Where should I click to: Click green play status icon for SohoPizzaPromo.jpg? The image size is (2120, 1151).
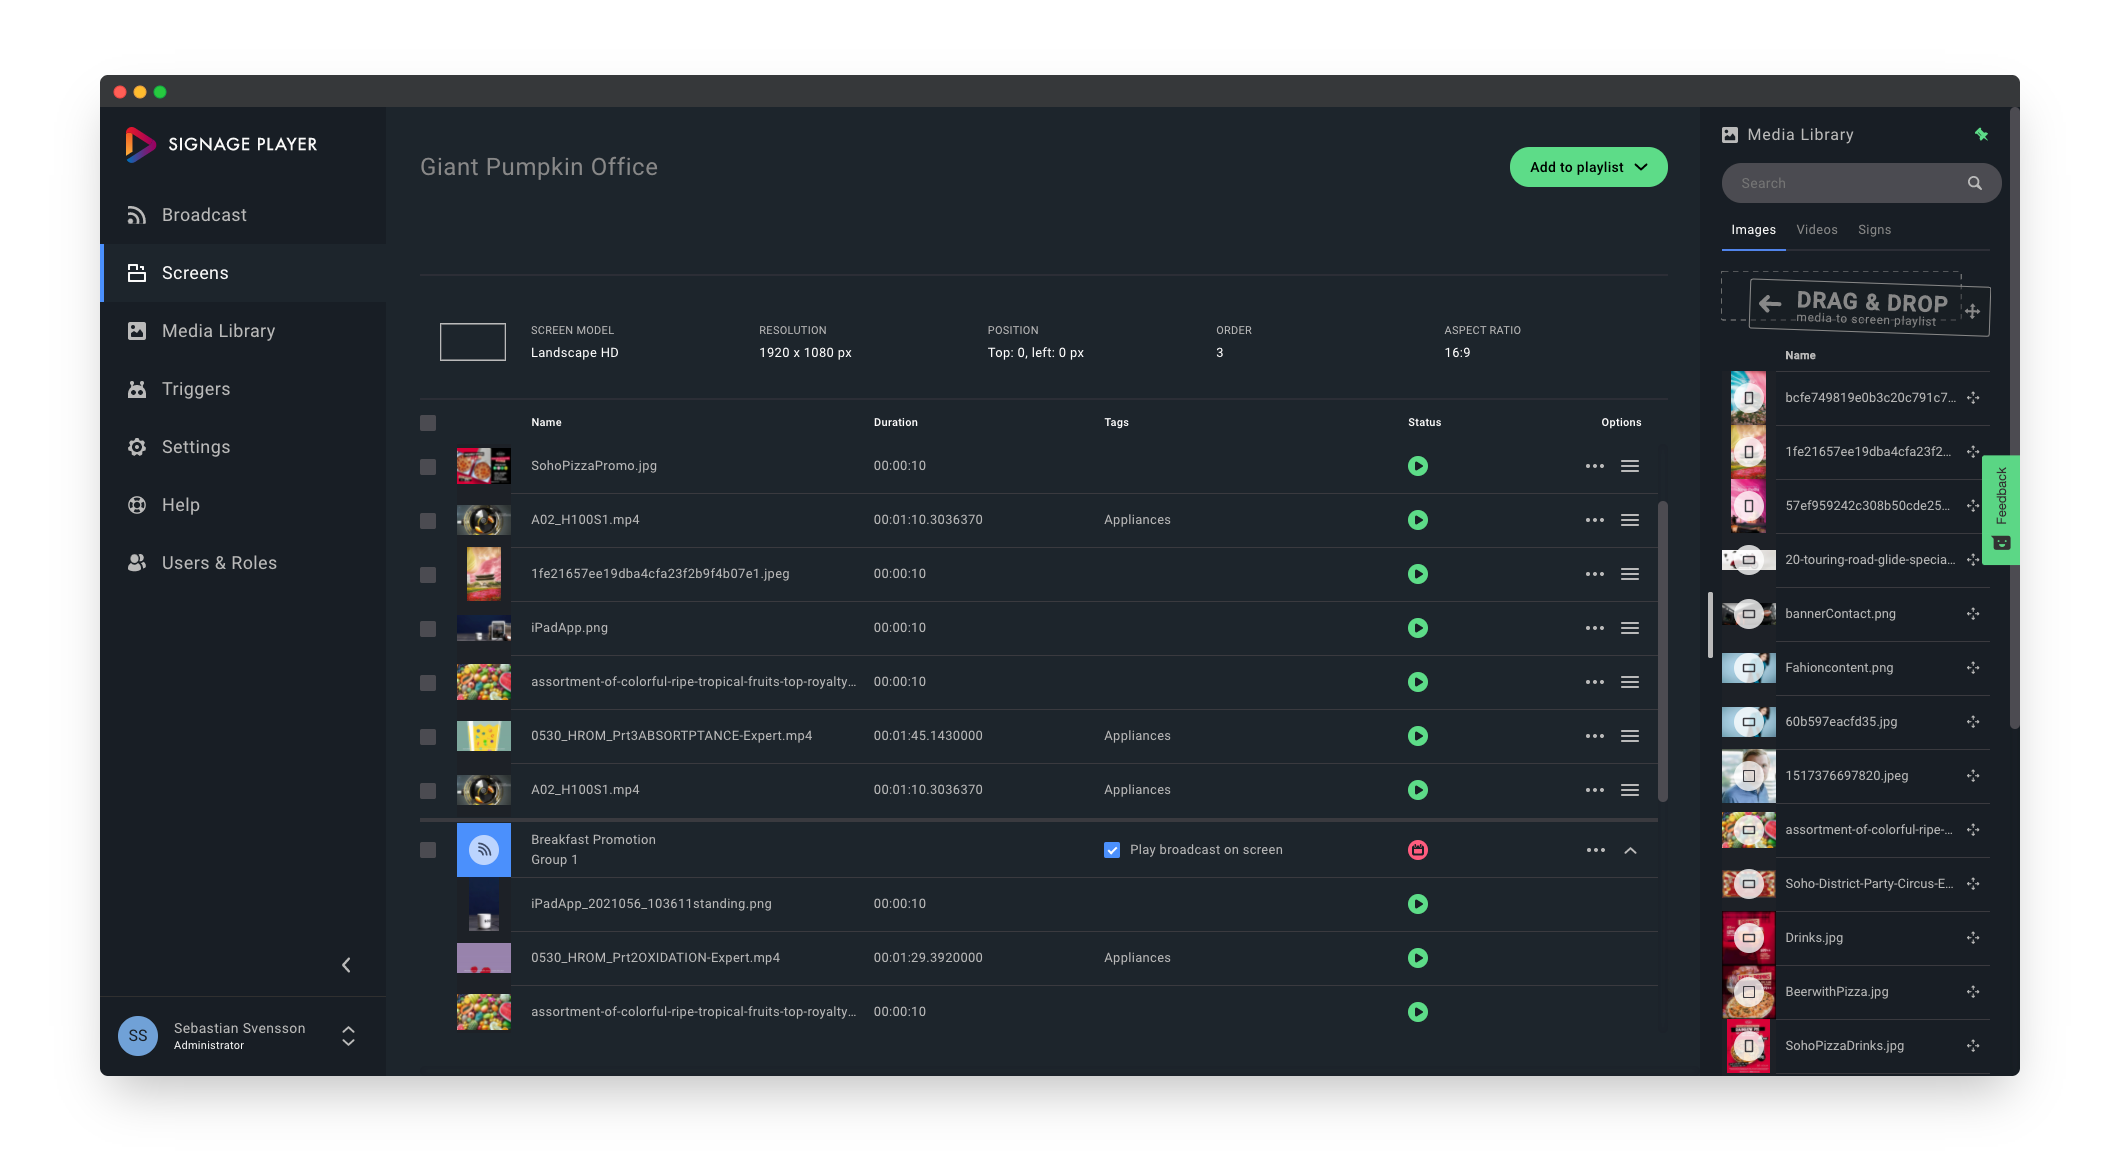tap(1417, 466)
